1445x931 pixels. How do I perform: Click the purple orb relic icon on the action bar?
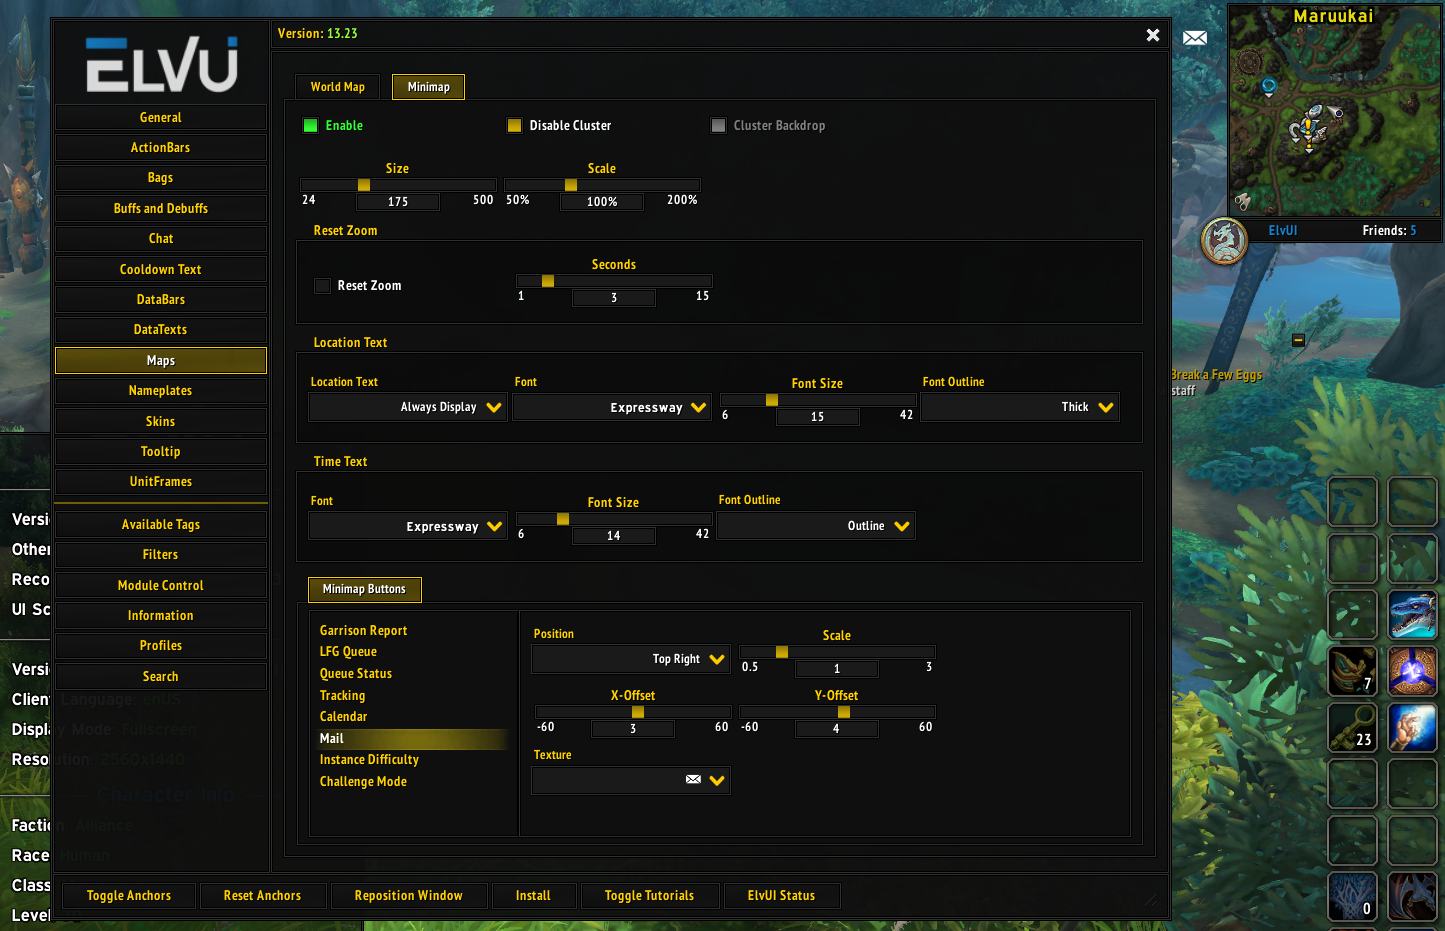(x=1412, y=671)
